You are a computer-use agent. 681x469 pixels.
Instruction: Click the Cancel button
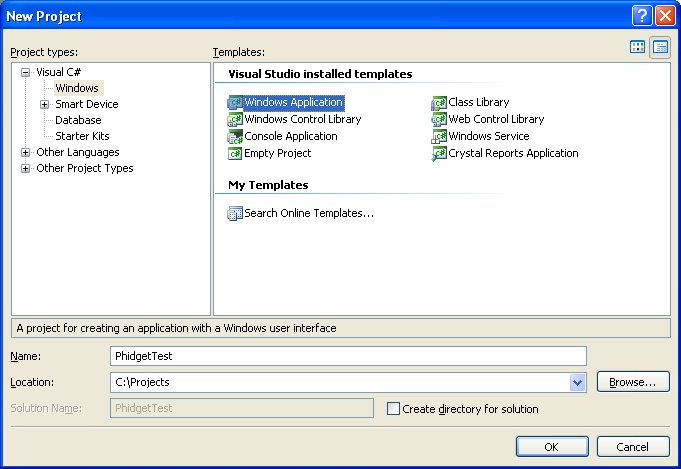633,447
